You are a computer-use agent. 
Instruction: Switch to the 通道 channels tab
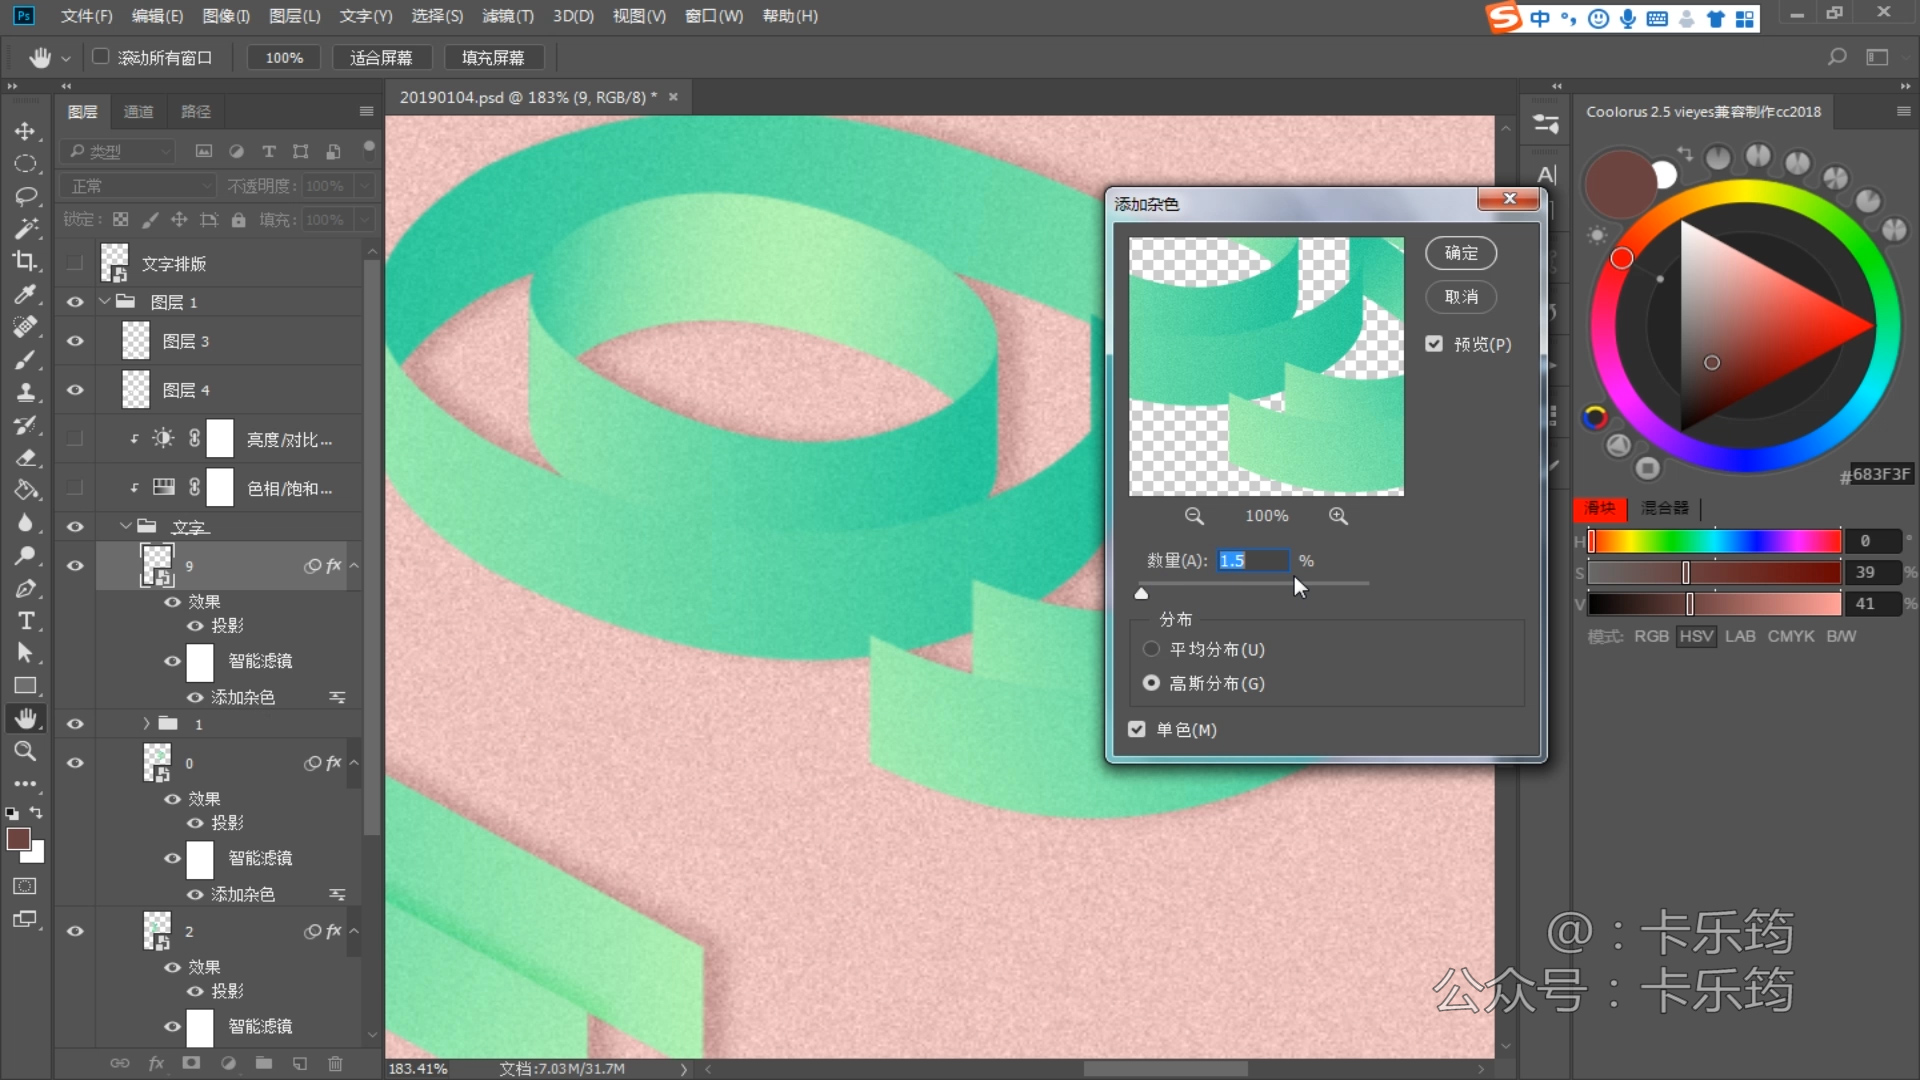tap(138, 112)
